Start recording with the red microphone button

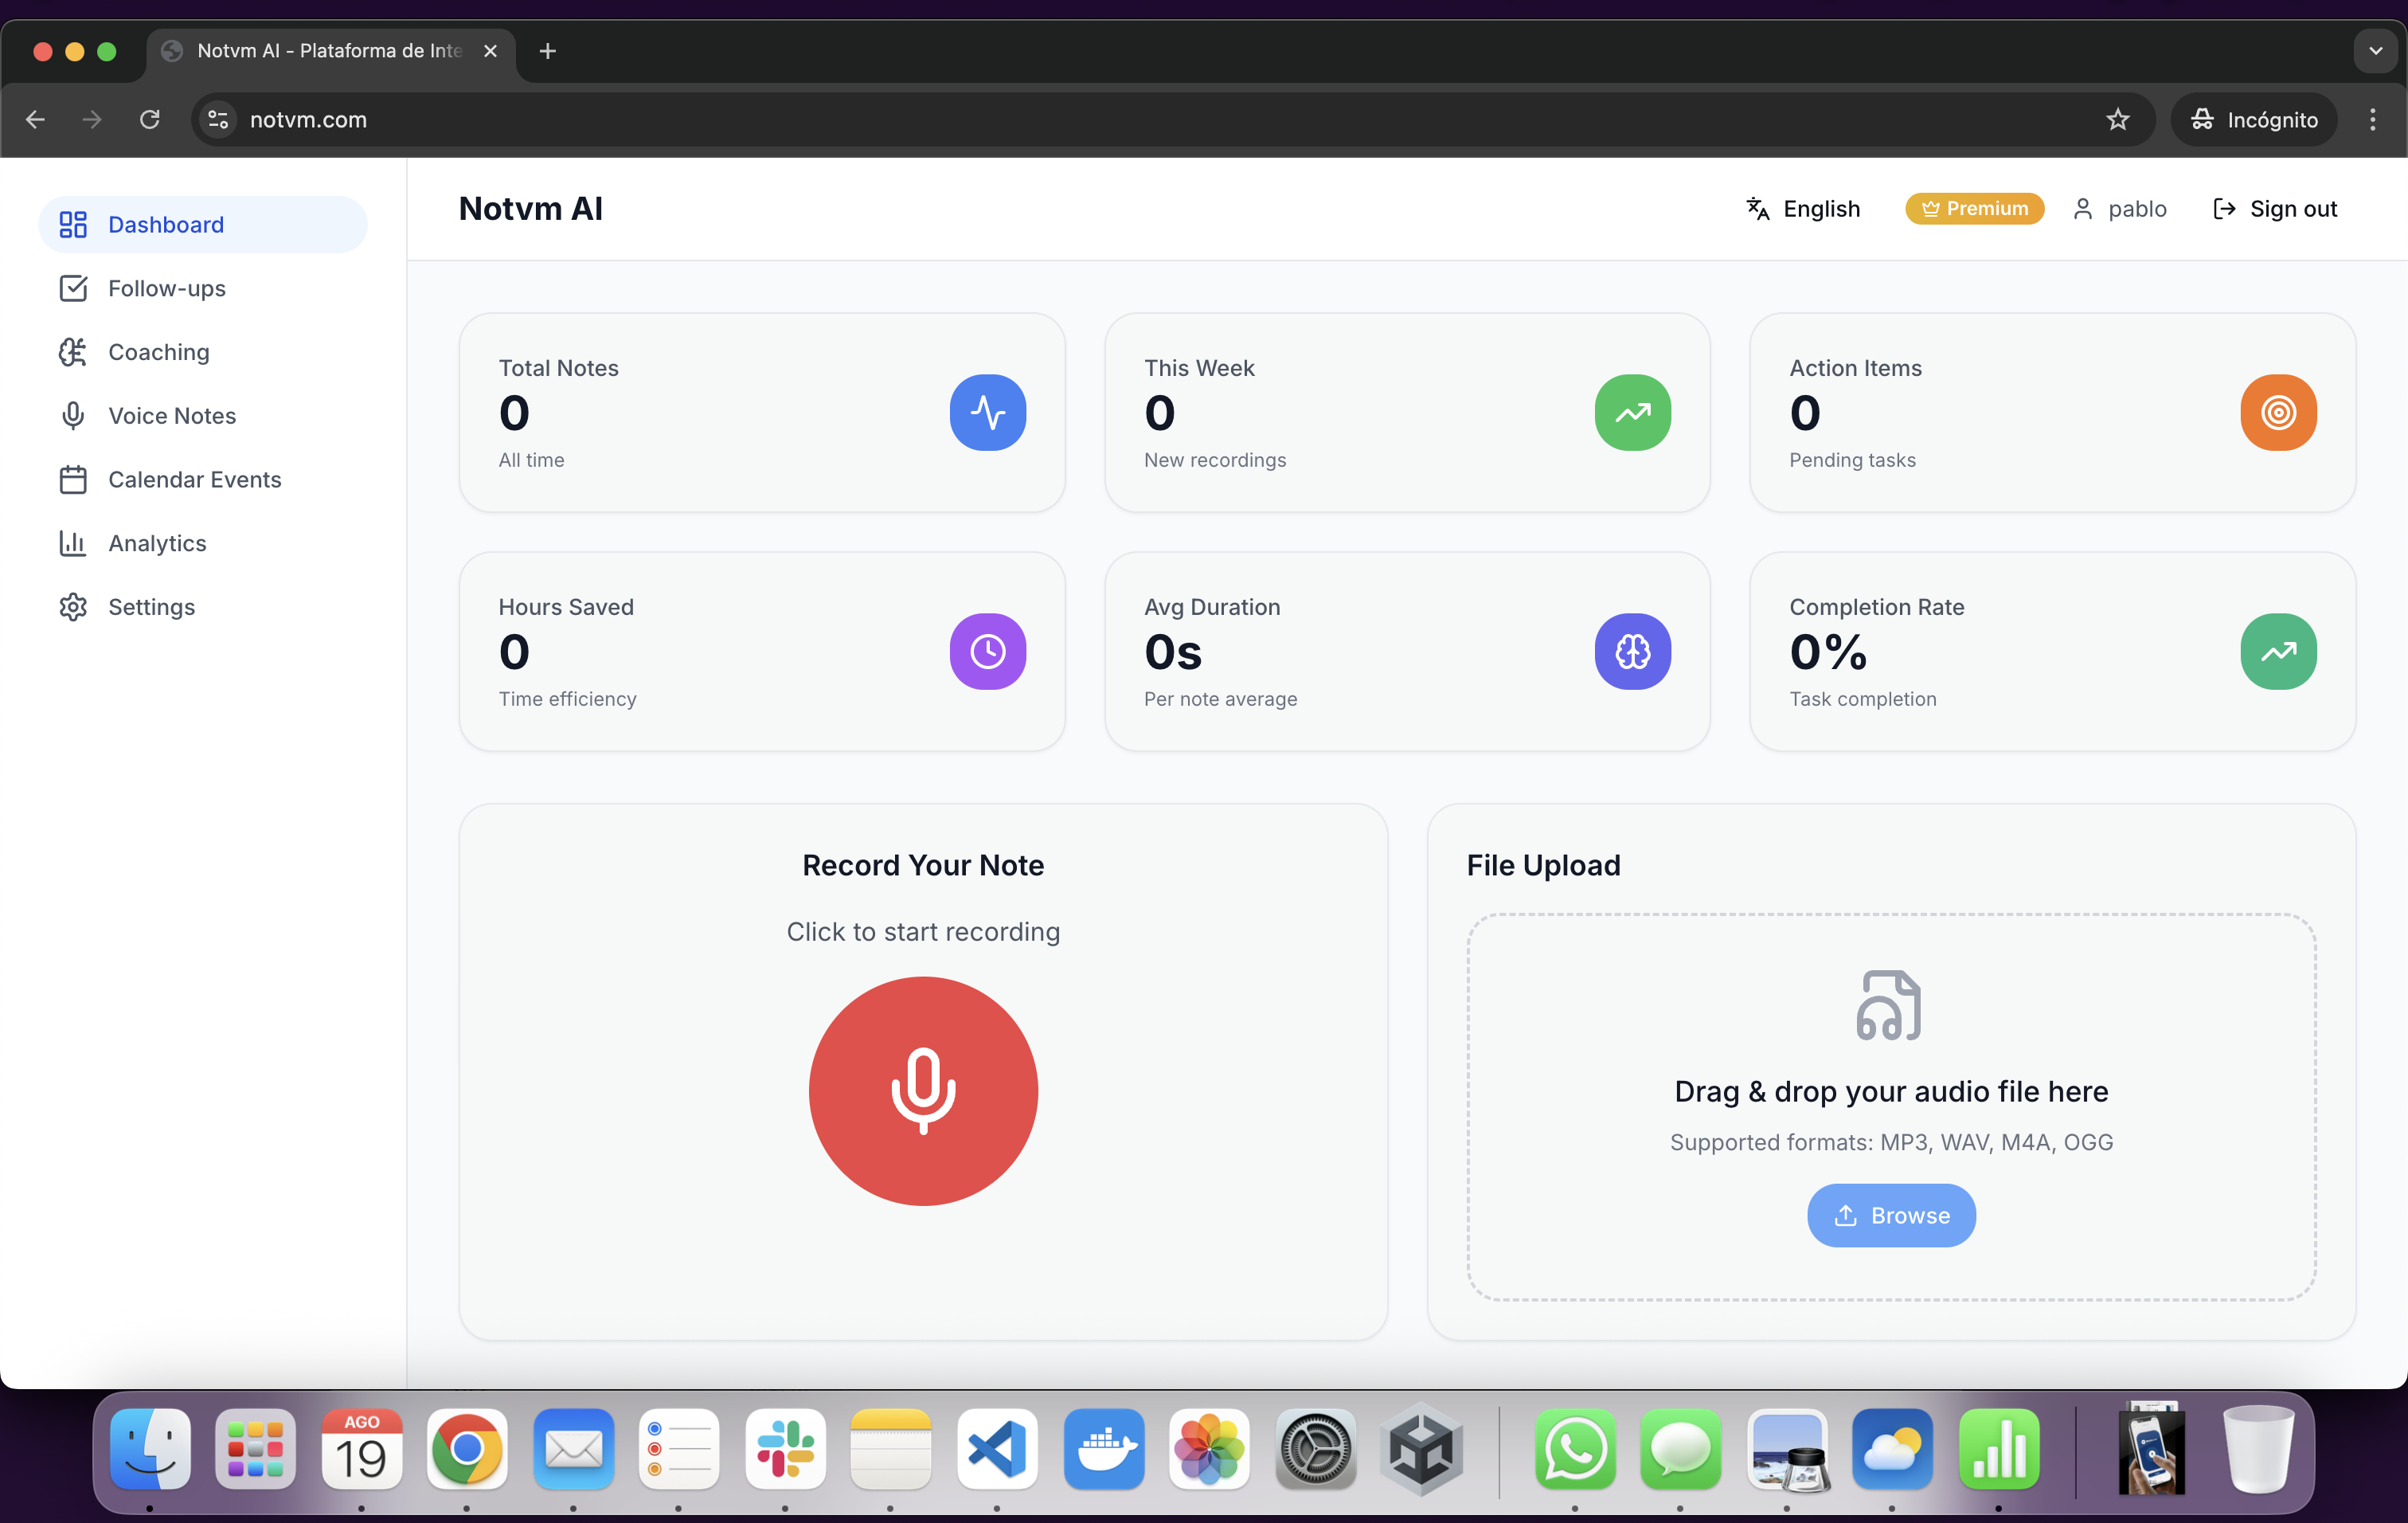[923, 1090]
